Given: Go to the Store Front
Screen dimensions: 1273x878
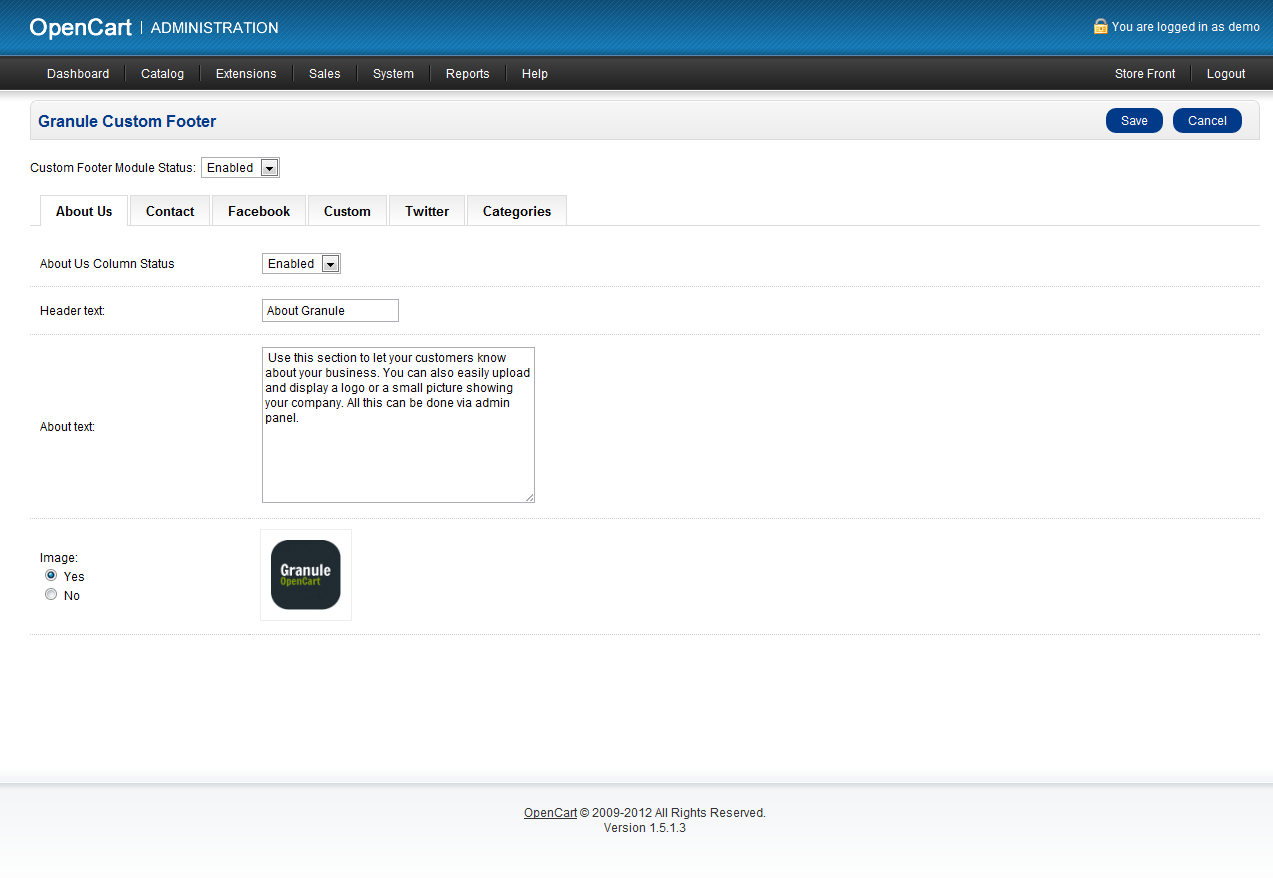Looking at the screenshot, I should click(x=1145, y=74).
